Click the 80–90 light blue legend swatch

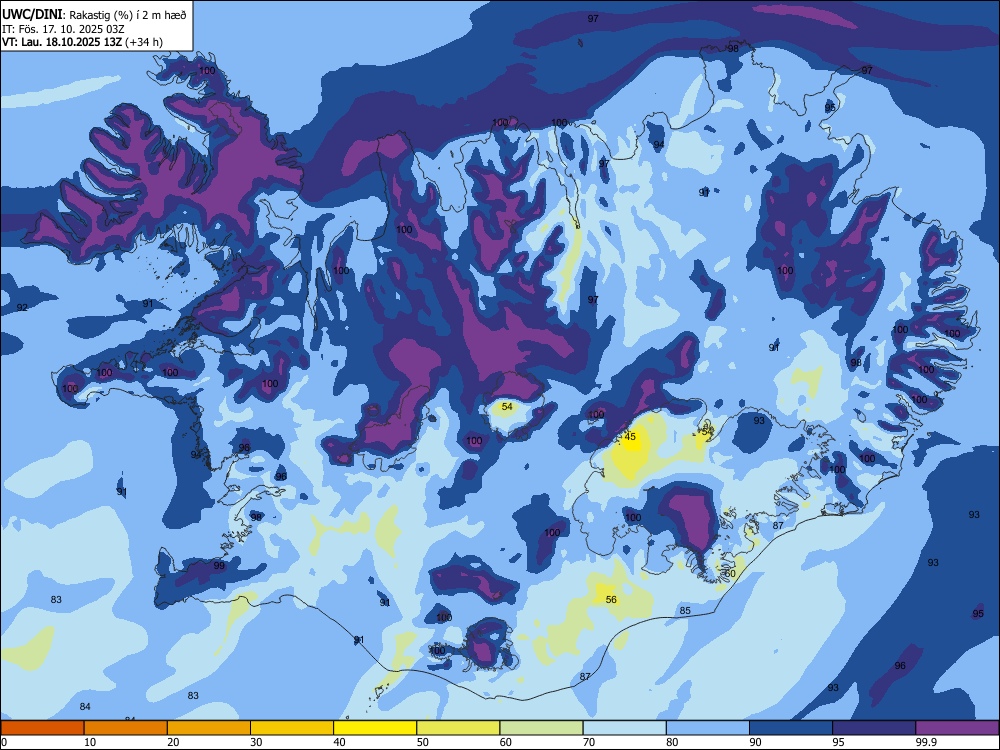pos(707,728)
